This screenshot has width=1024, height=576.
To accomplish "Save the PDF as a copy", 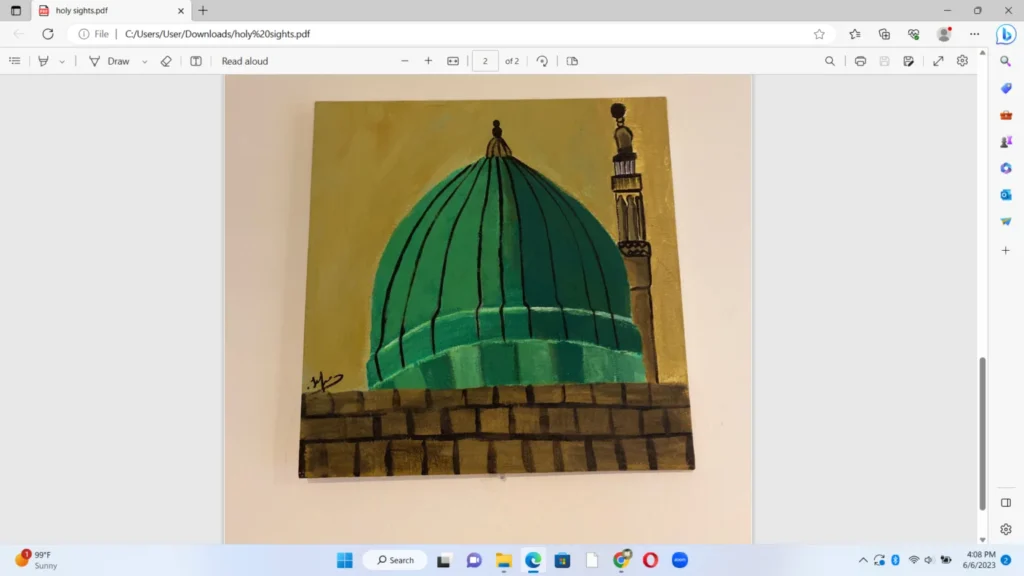I will pyautogui.click(x=908, y=61).
